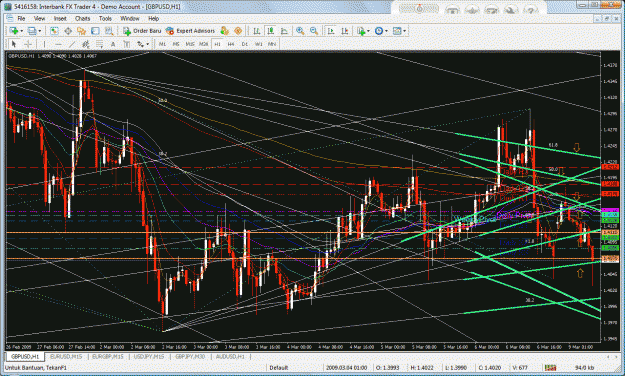625x376 pixels.
Task: Open the View menu
Action: [x=39, y=18]
